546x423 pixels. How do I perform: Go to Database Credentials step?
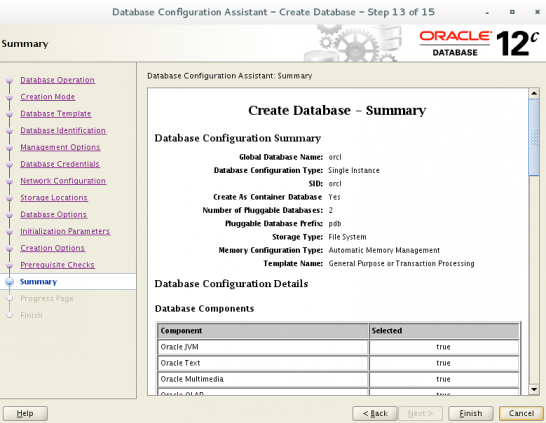tap(60, 164)
